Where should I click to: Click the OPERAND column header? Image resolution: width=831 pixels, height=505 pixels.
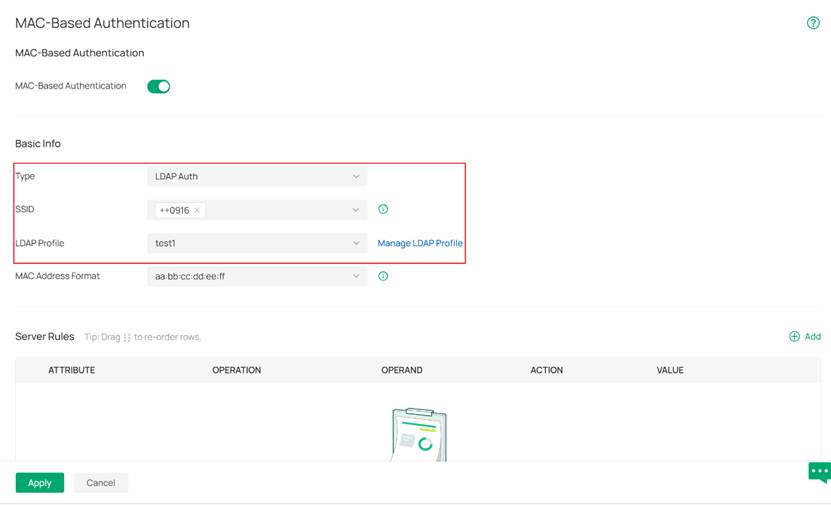(x=402, y=370)
